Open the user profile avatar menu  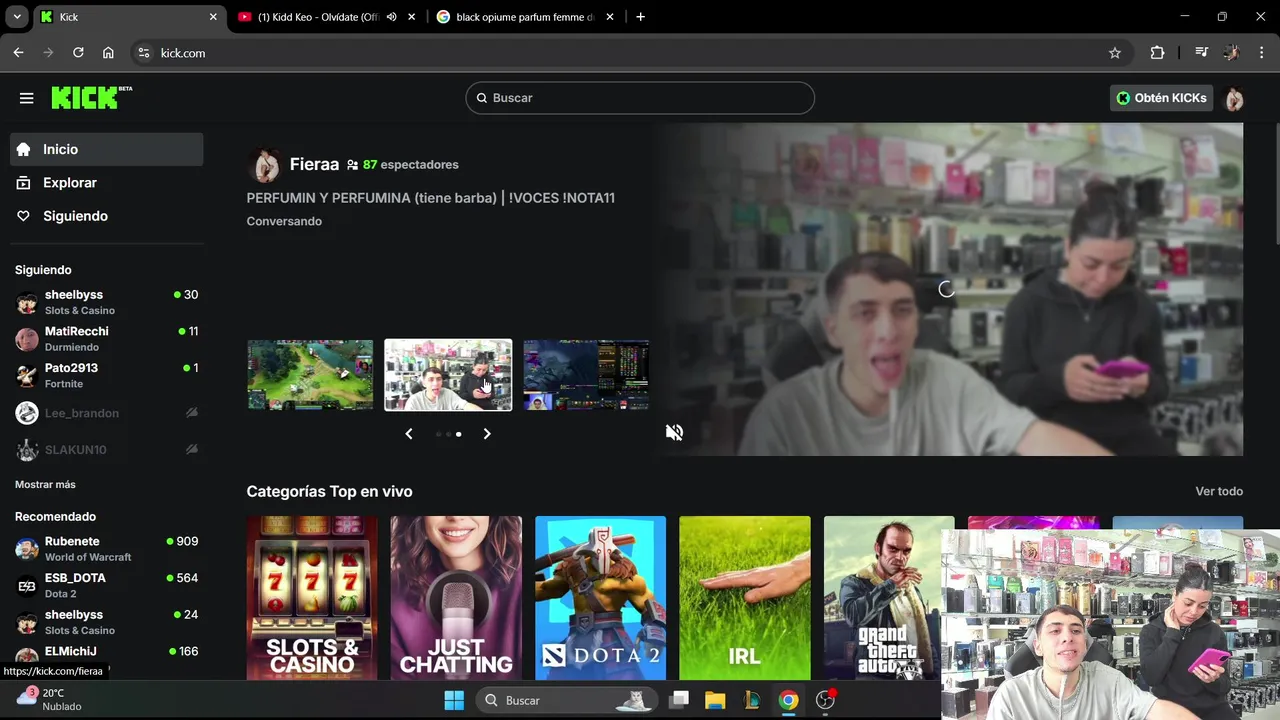click(x=1234, y=98)
